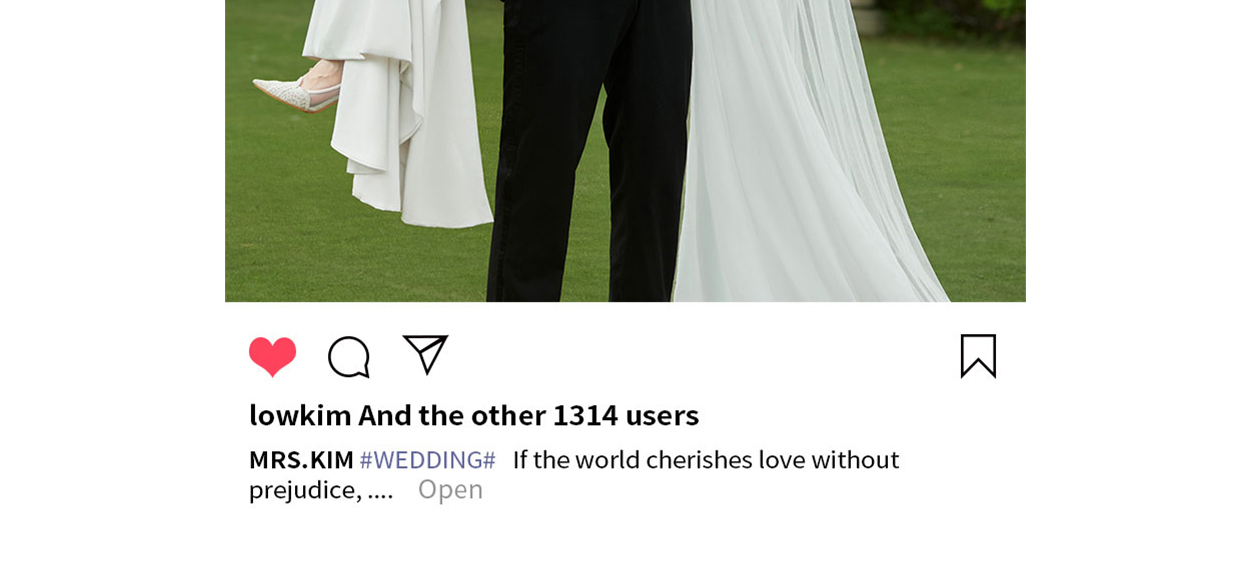Viewport: 1250px width, 565px height.
Task: Save the post with the bookmark icon
Action: tap(978, 356)
